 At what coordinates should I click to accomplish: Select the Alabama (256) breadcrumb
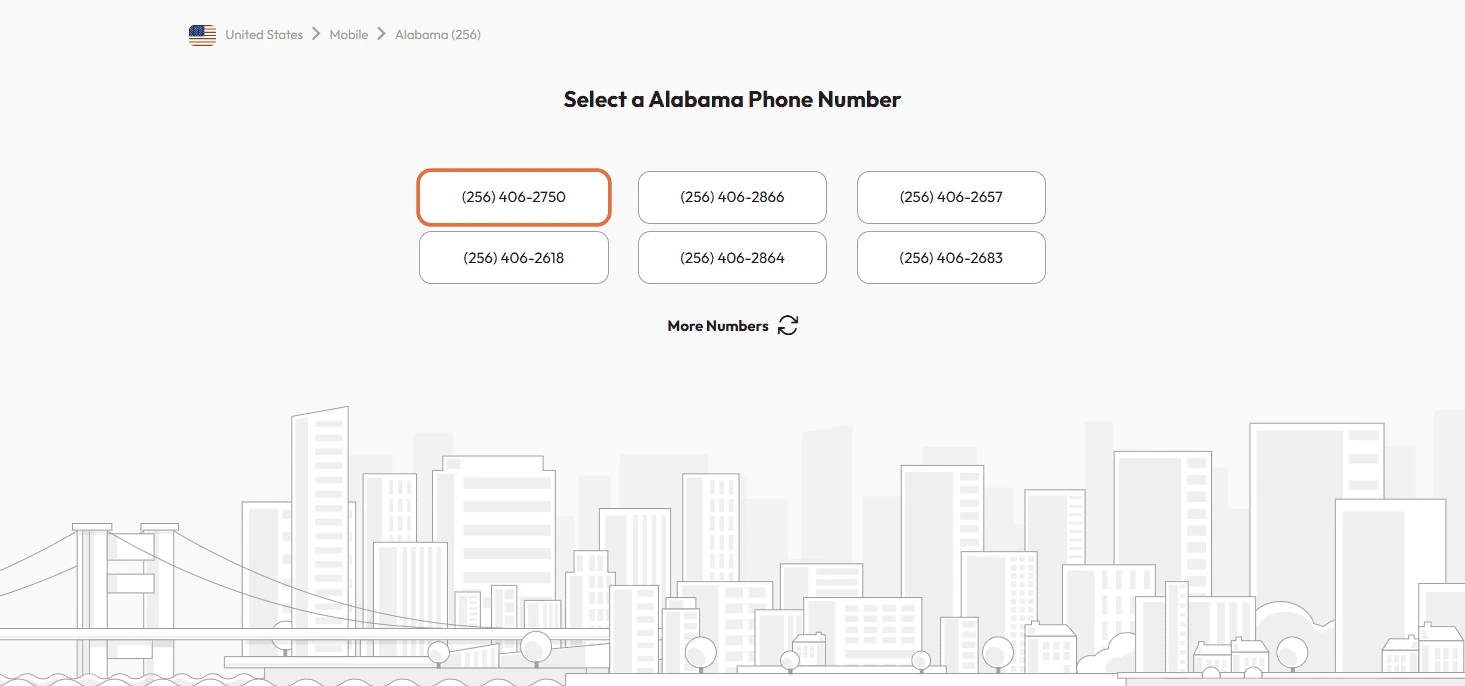tap(438, 35)
